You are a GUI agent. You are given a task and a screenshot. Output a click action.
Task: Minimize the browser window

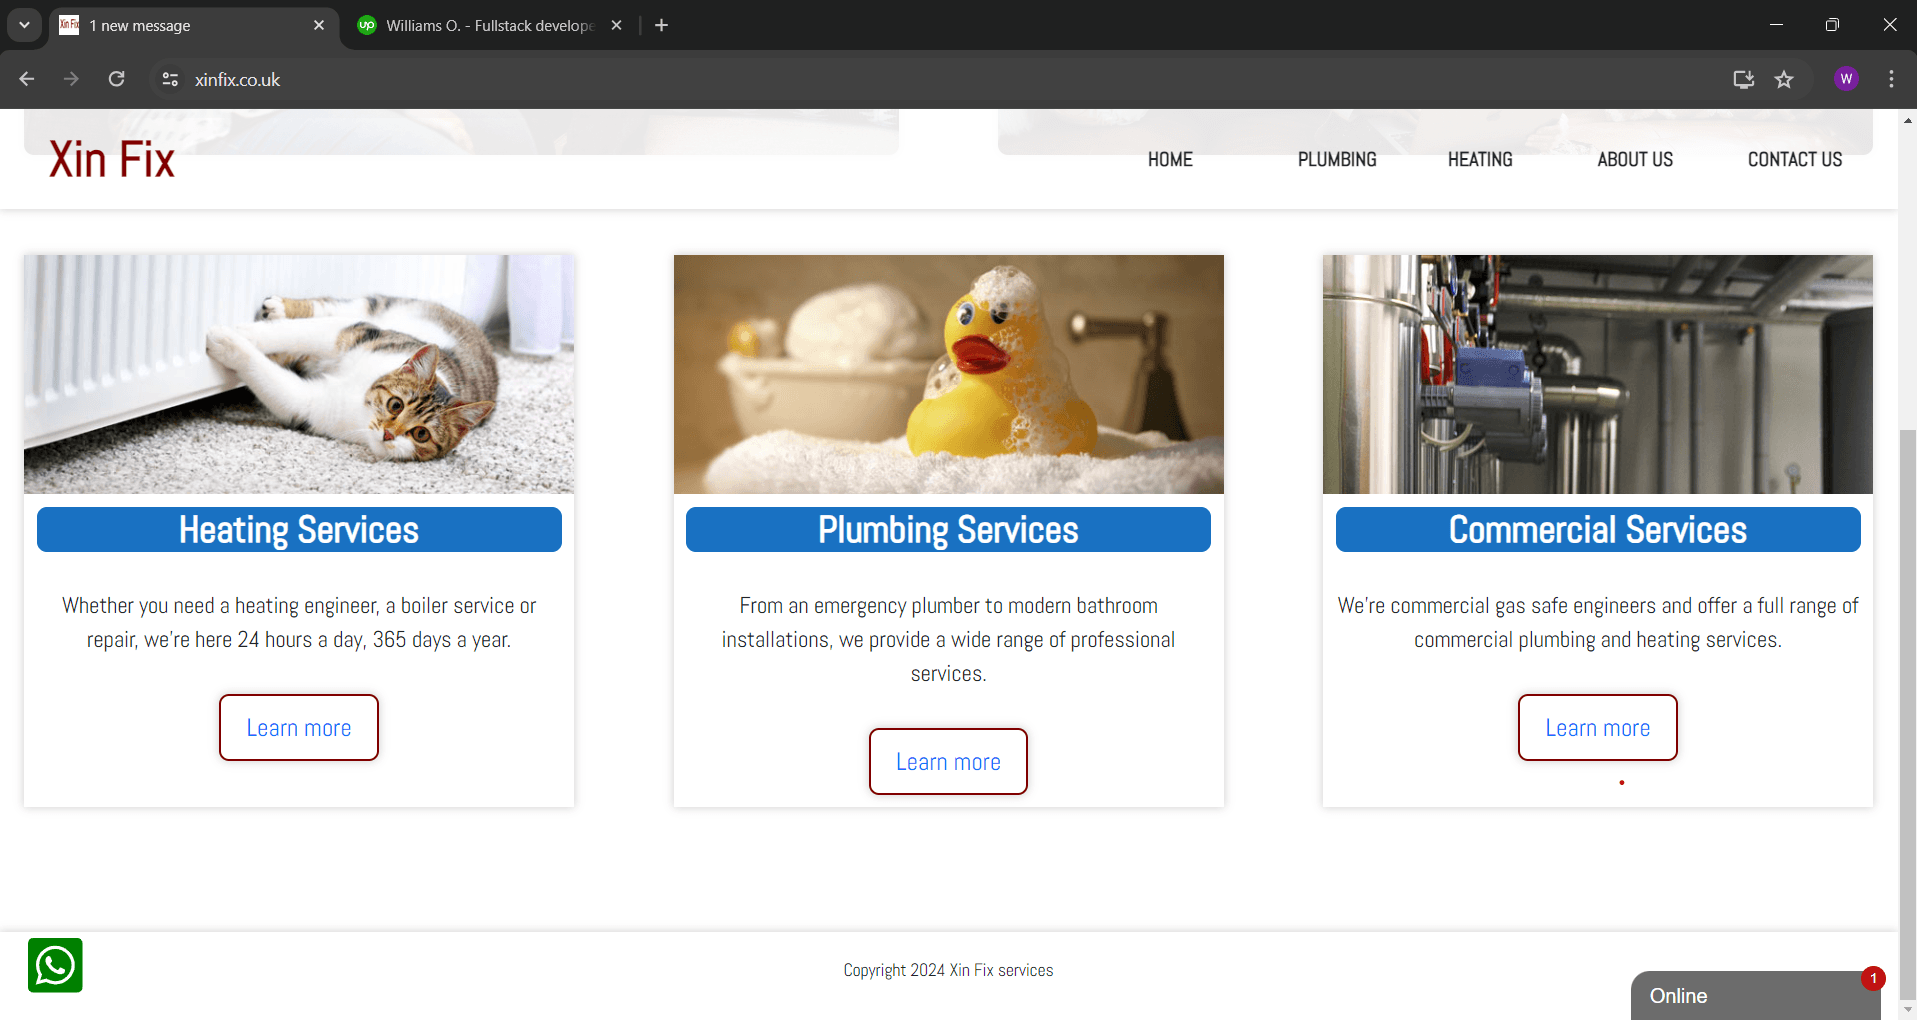click(1776, 25)
